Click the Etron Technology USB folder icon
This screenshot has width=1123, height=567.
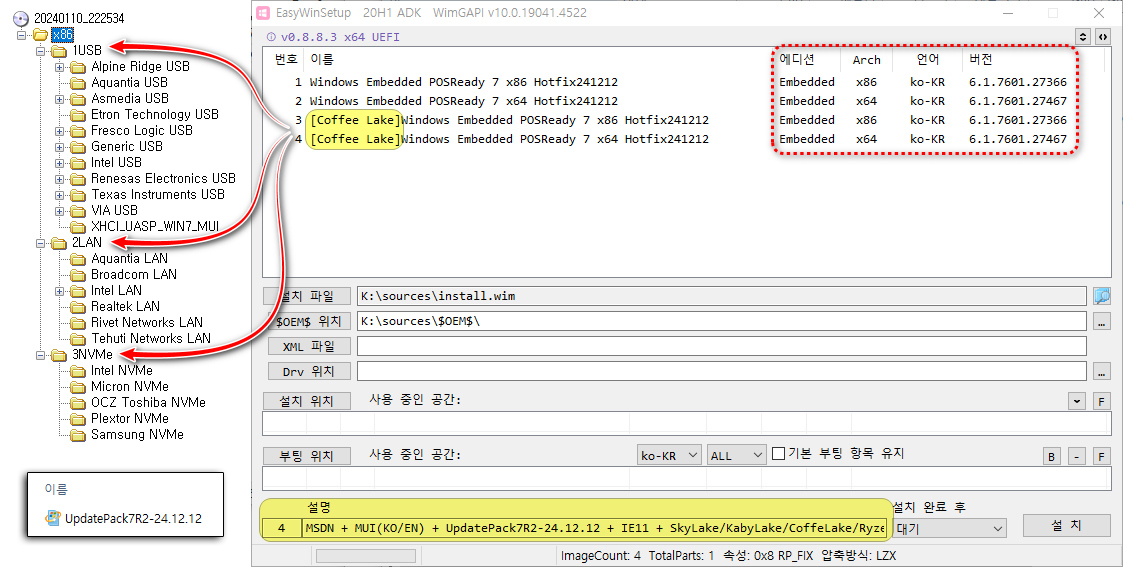pyautogui.click(x=78, y=115)
